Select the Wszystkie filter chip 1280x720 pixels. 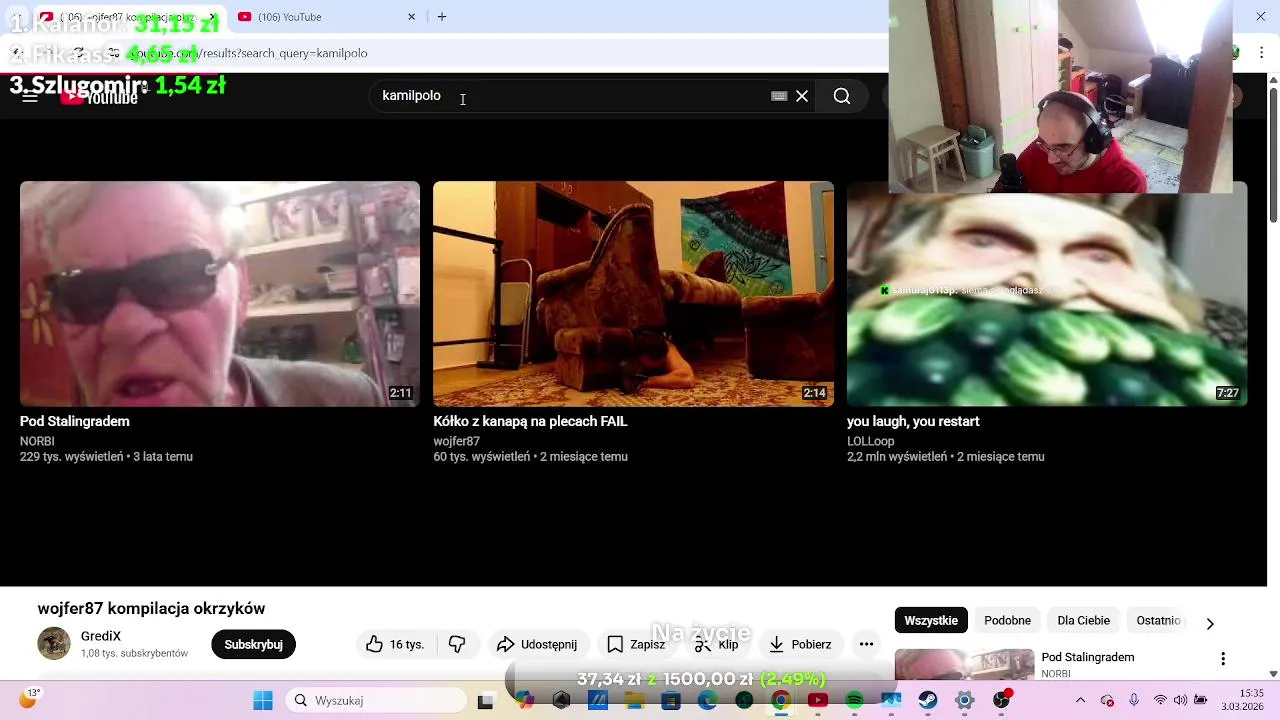click(931, 620)
